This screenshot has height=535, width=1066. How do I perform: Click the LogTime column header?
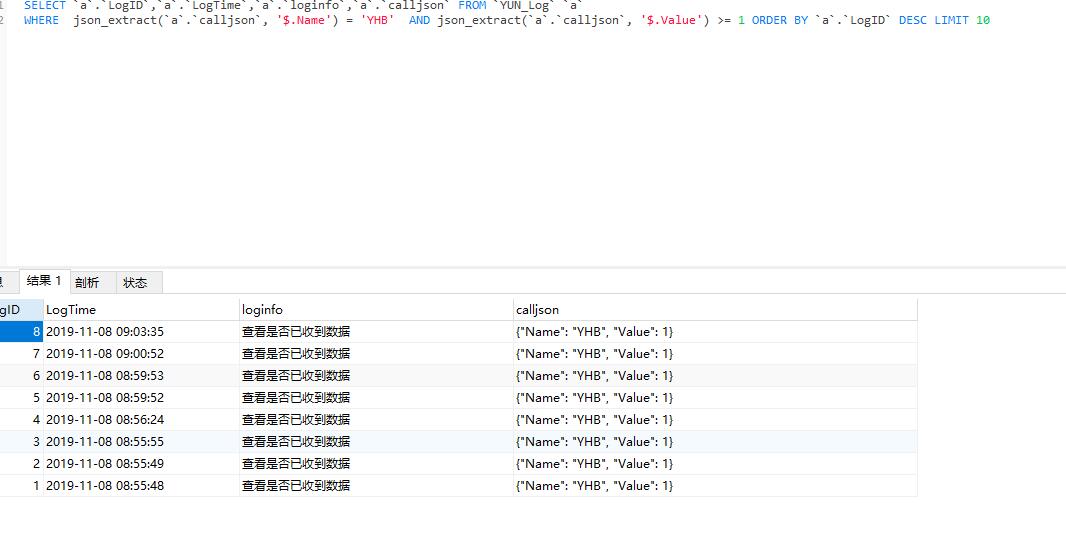click(x=71, y=310)
